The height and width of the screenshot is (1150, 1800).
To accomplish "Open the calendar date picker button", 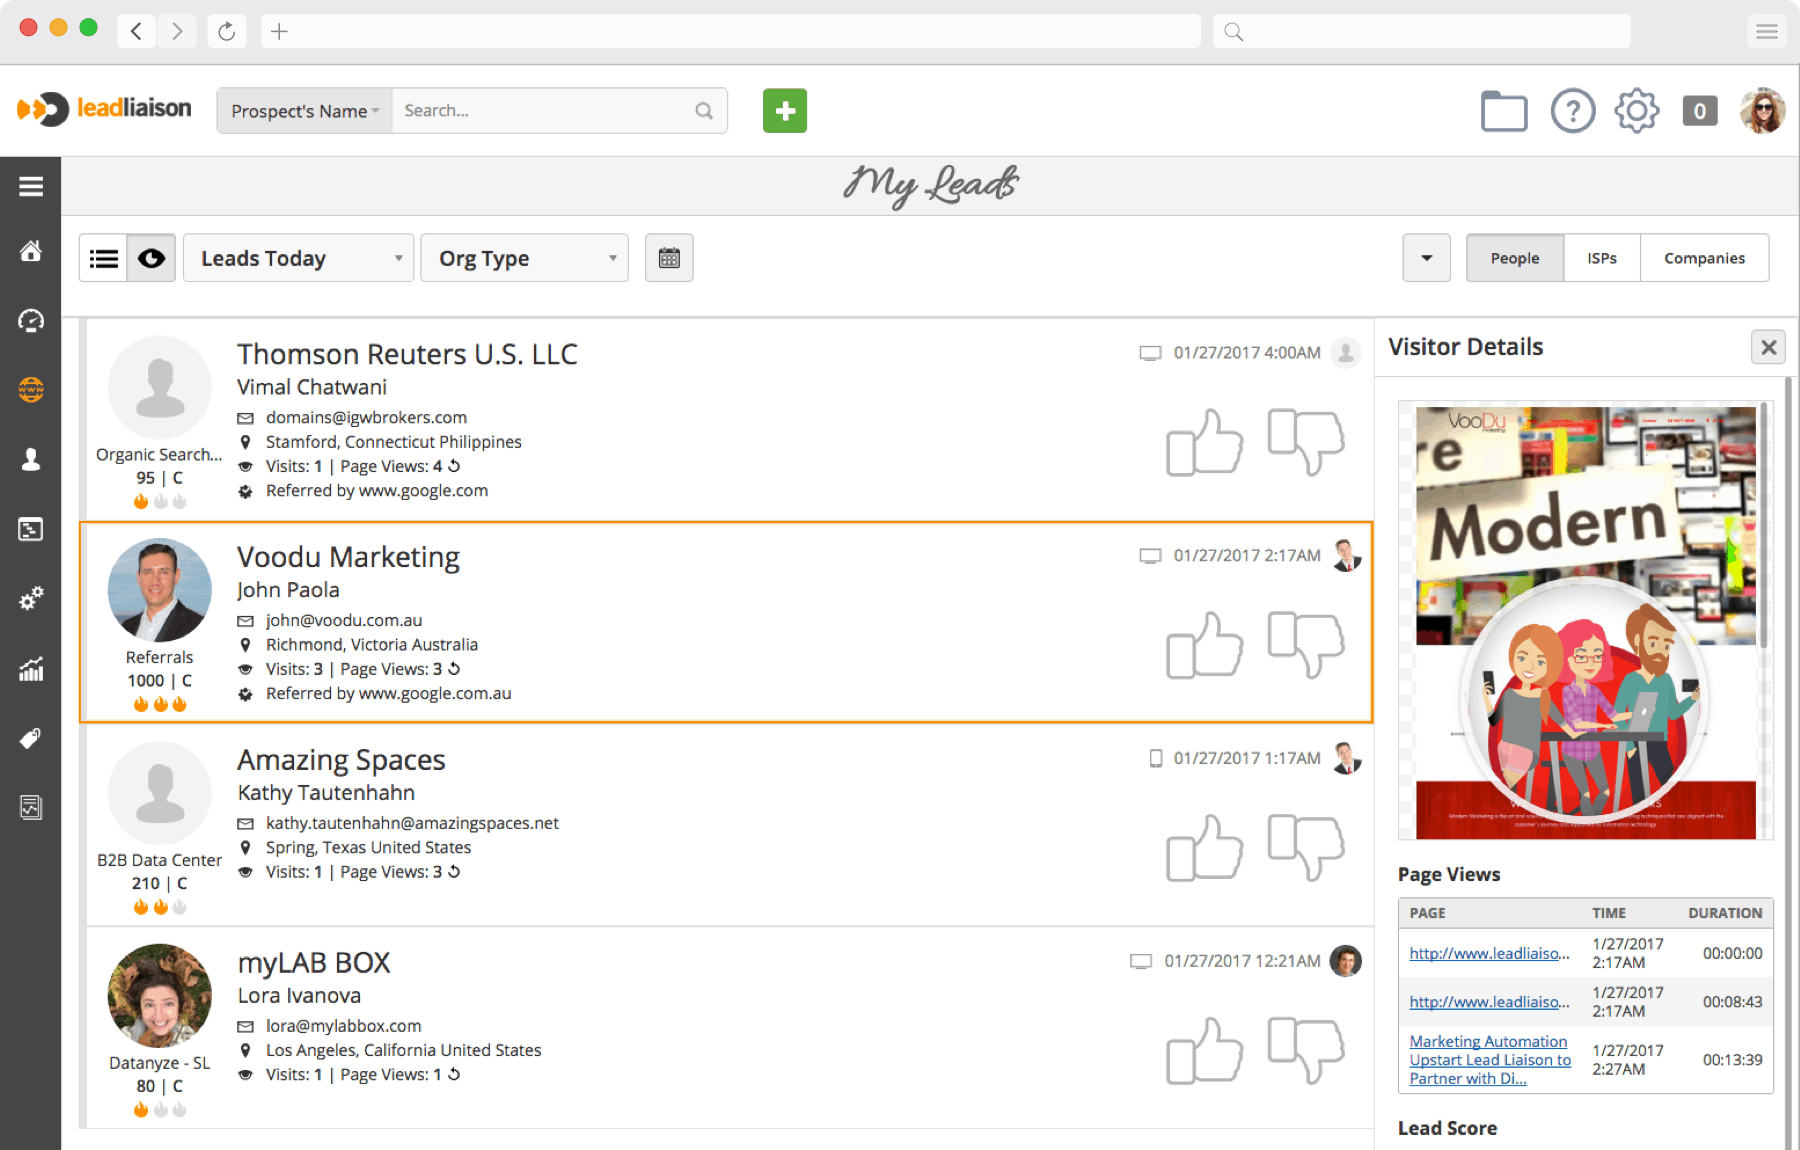I will 669,258.
